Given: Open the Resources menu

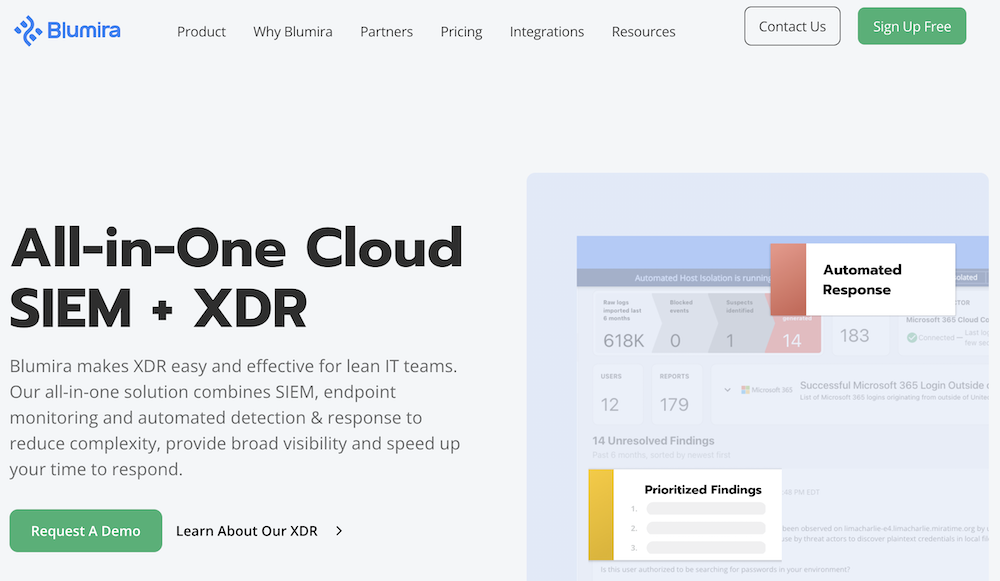Looking at the screenshot, I should click(643, 32).
